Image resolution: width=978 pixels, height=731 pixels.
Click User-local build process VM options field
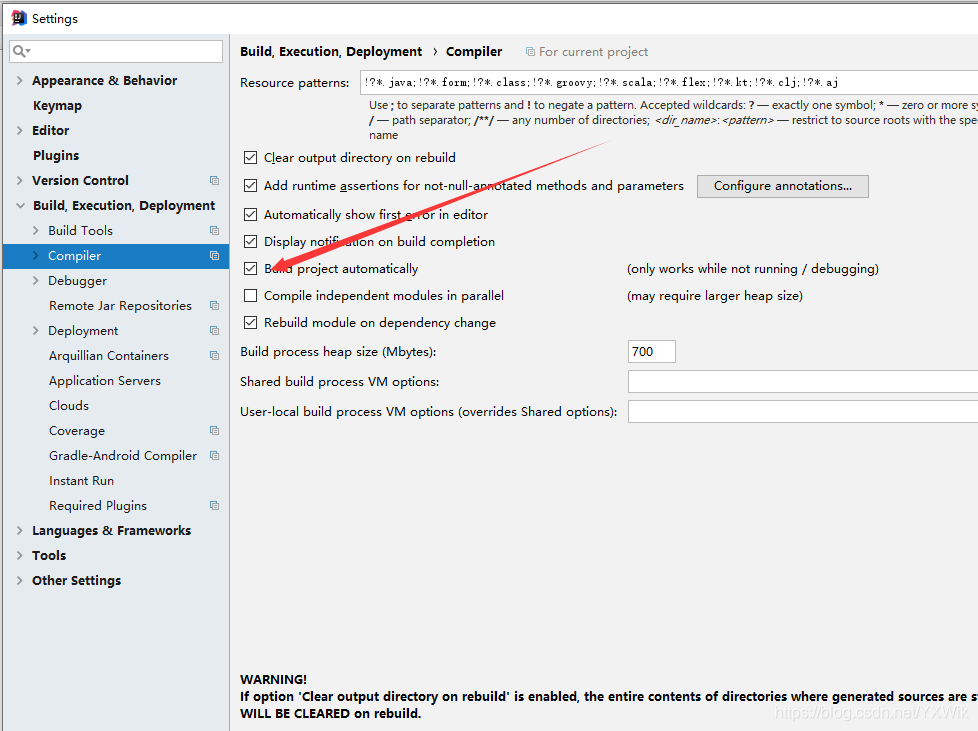pyautogui.click(x=803, y=412)
